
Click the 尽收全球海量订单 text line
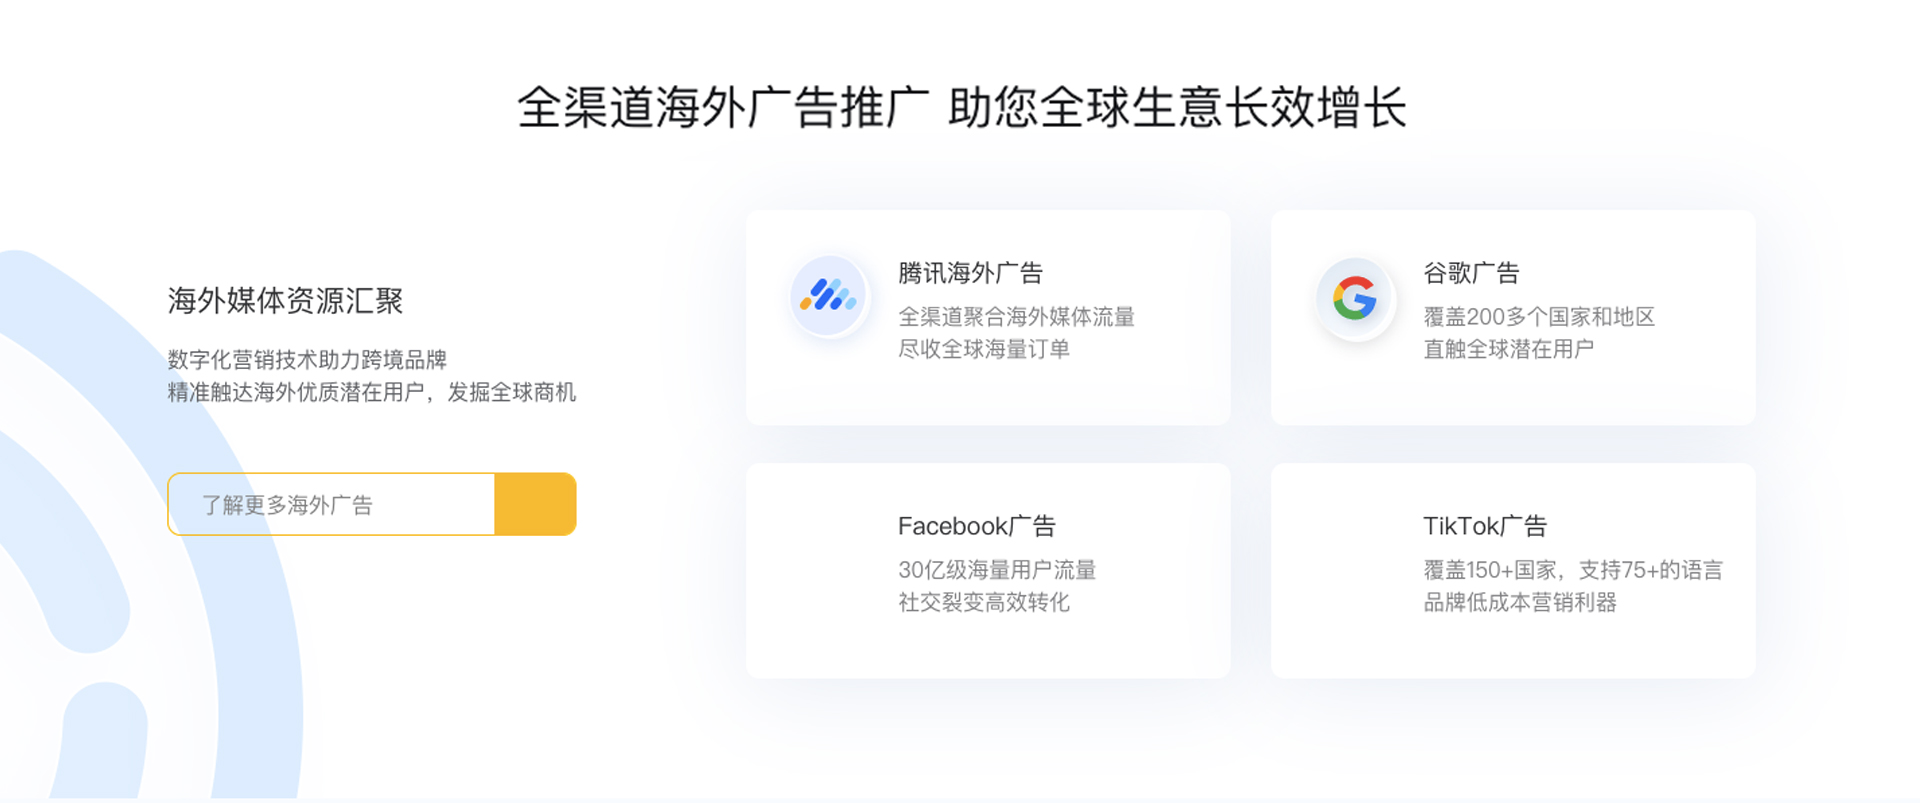(x=983, y=349)
